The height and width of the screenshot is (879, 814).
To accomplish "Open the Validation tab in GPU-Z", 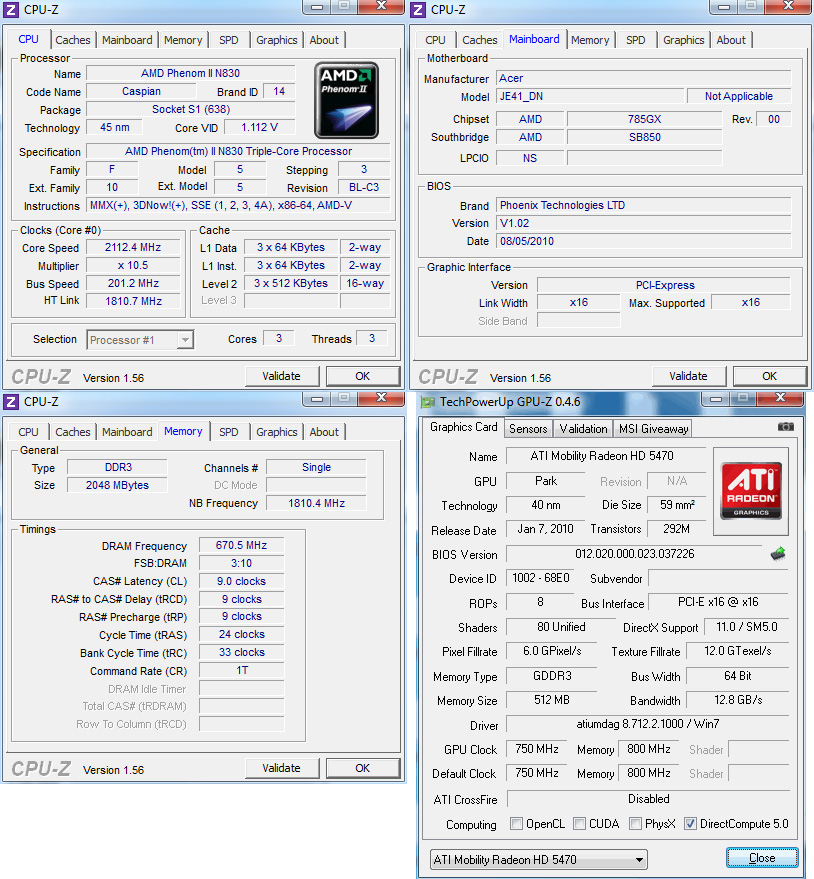I will [x=583, y=429].
